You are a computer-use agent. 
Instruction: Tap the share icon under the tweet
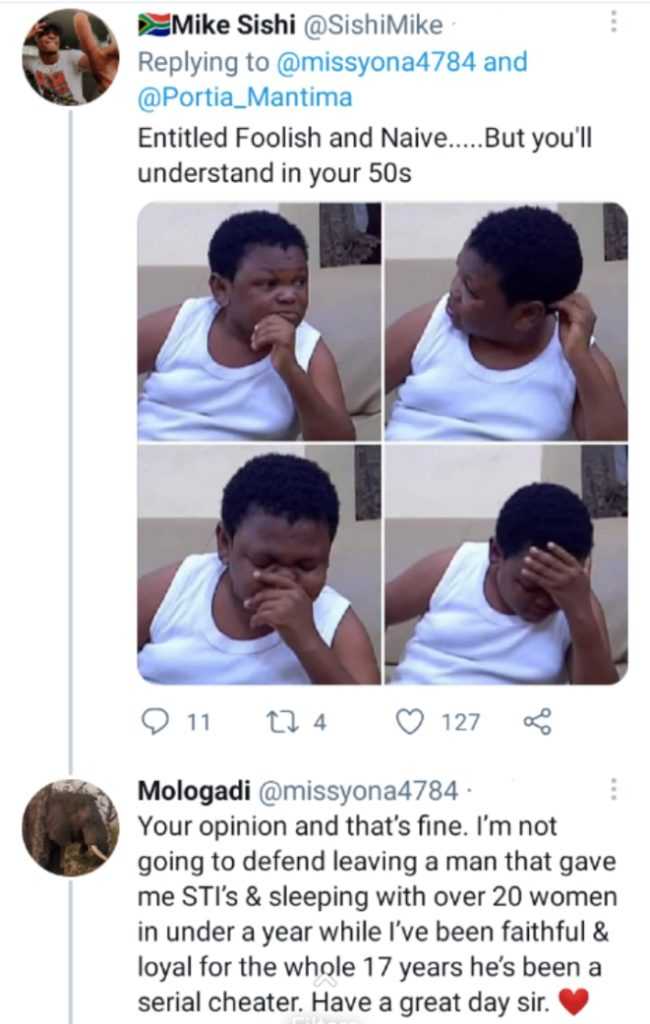537,721
